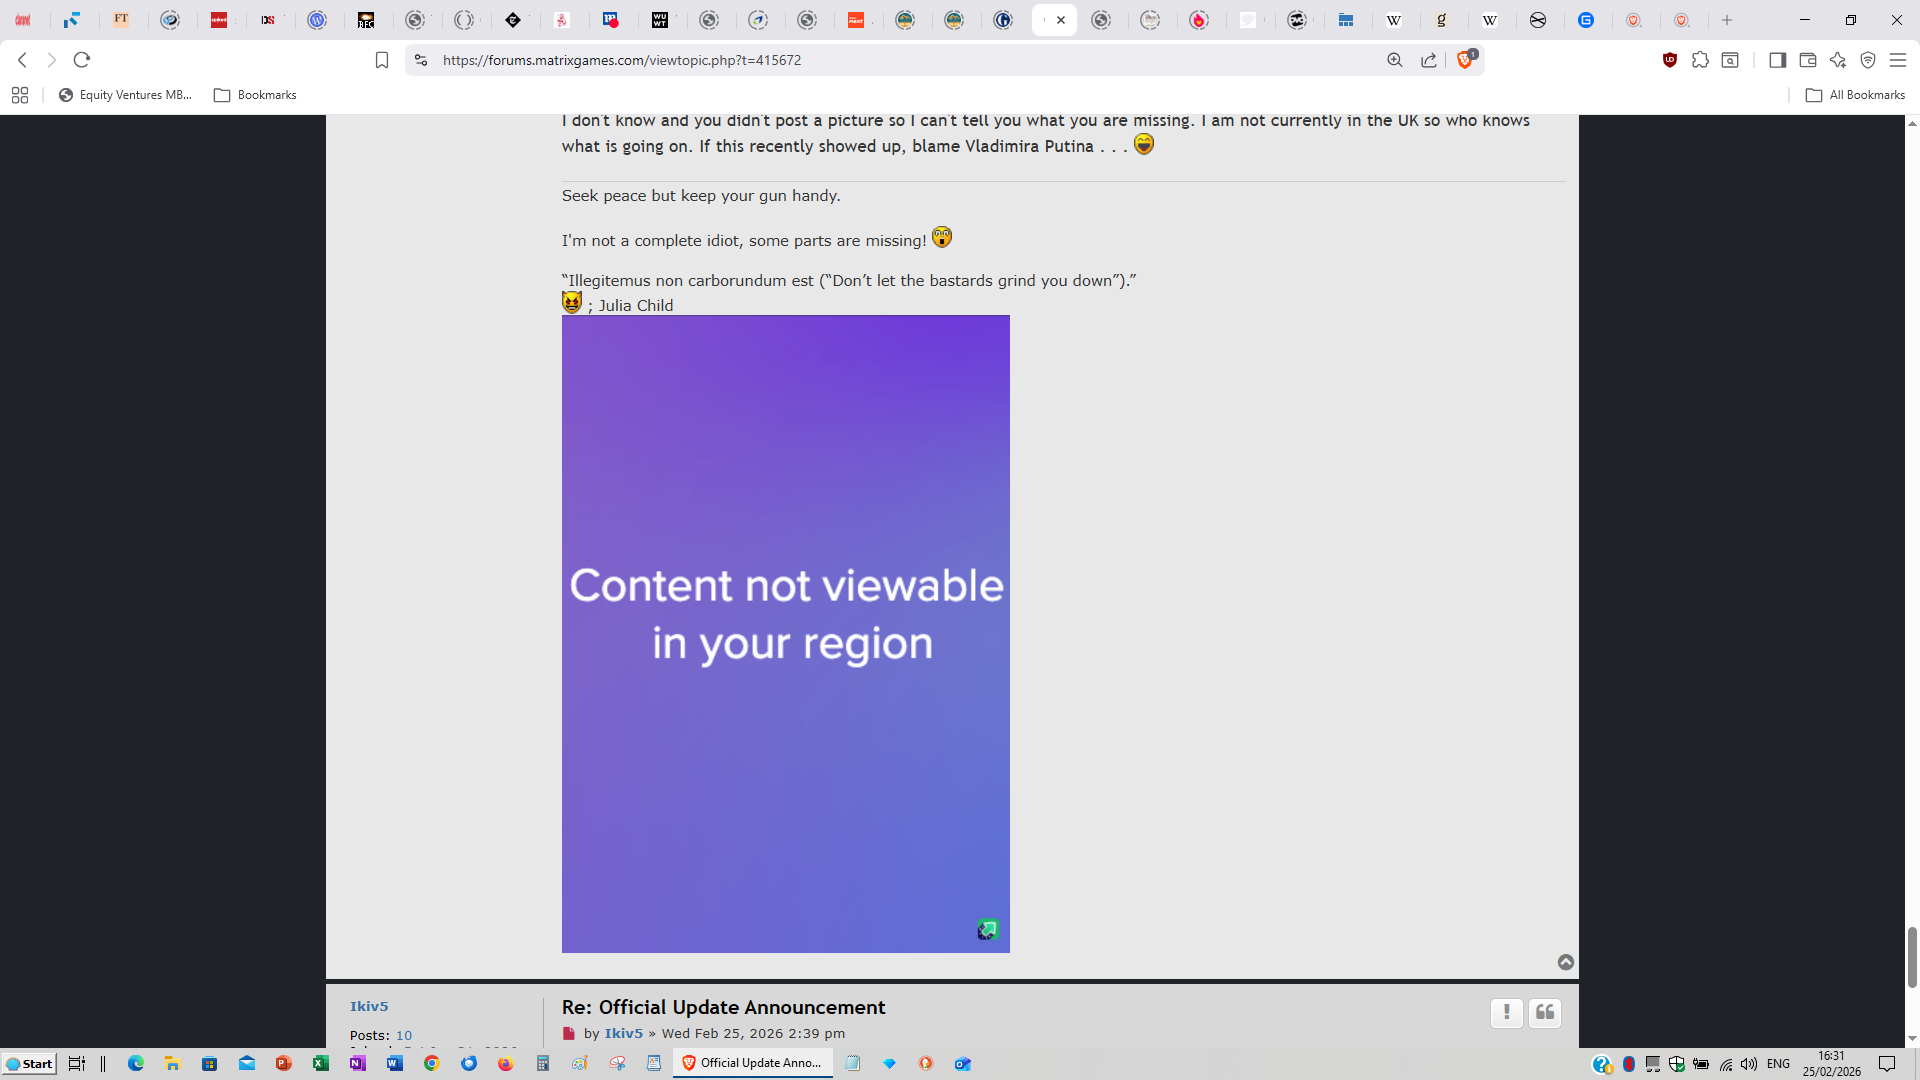This screenshot has height=1080, width=1920.
Task: Show hidden icons in the system tray
Action: tap(1601, 1064)
